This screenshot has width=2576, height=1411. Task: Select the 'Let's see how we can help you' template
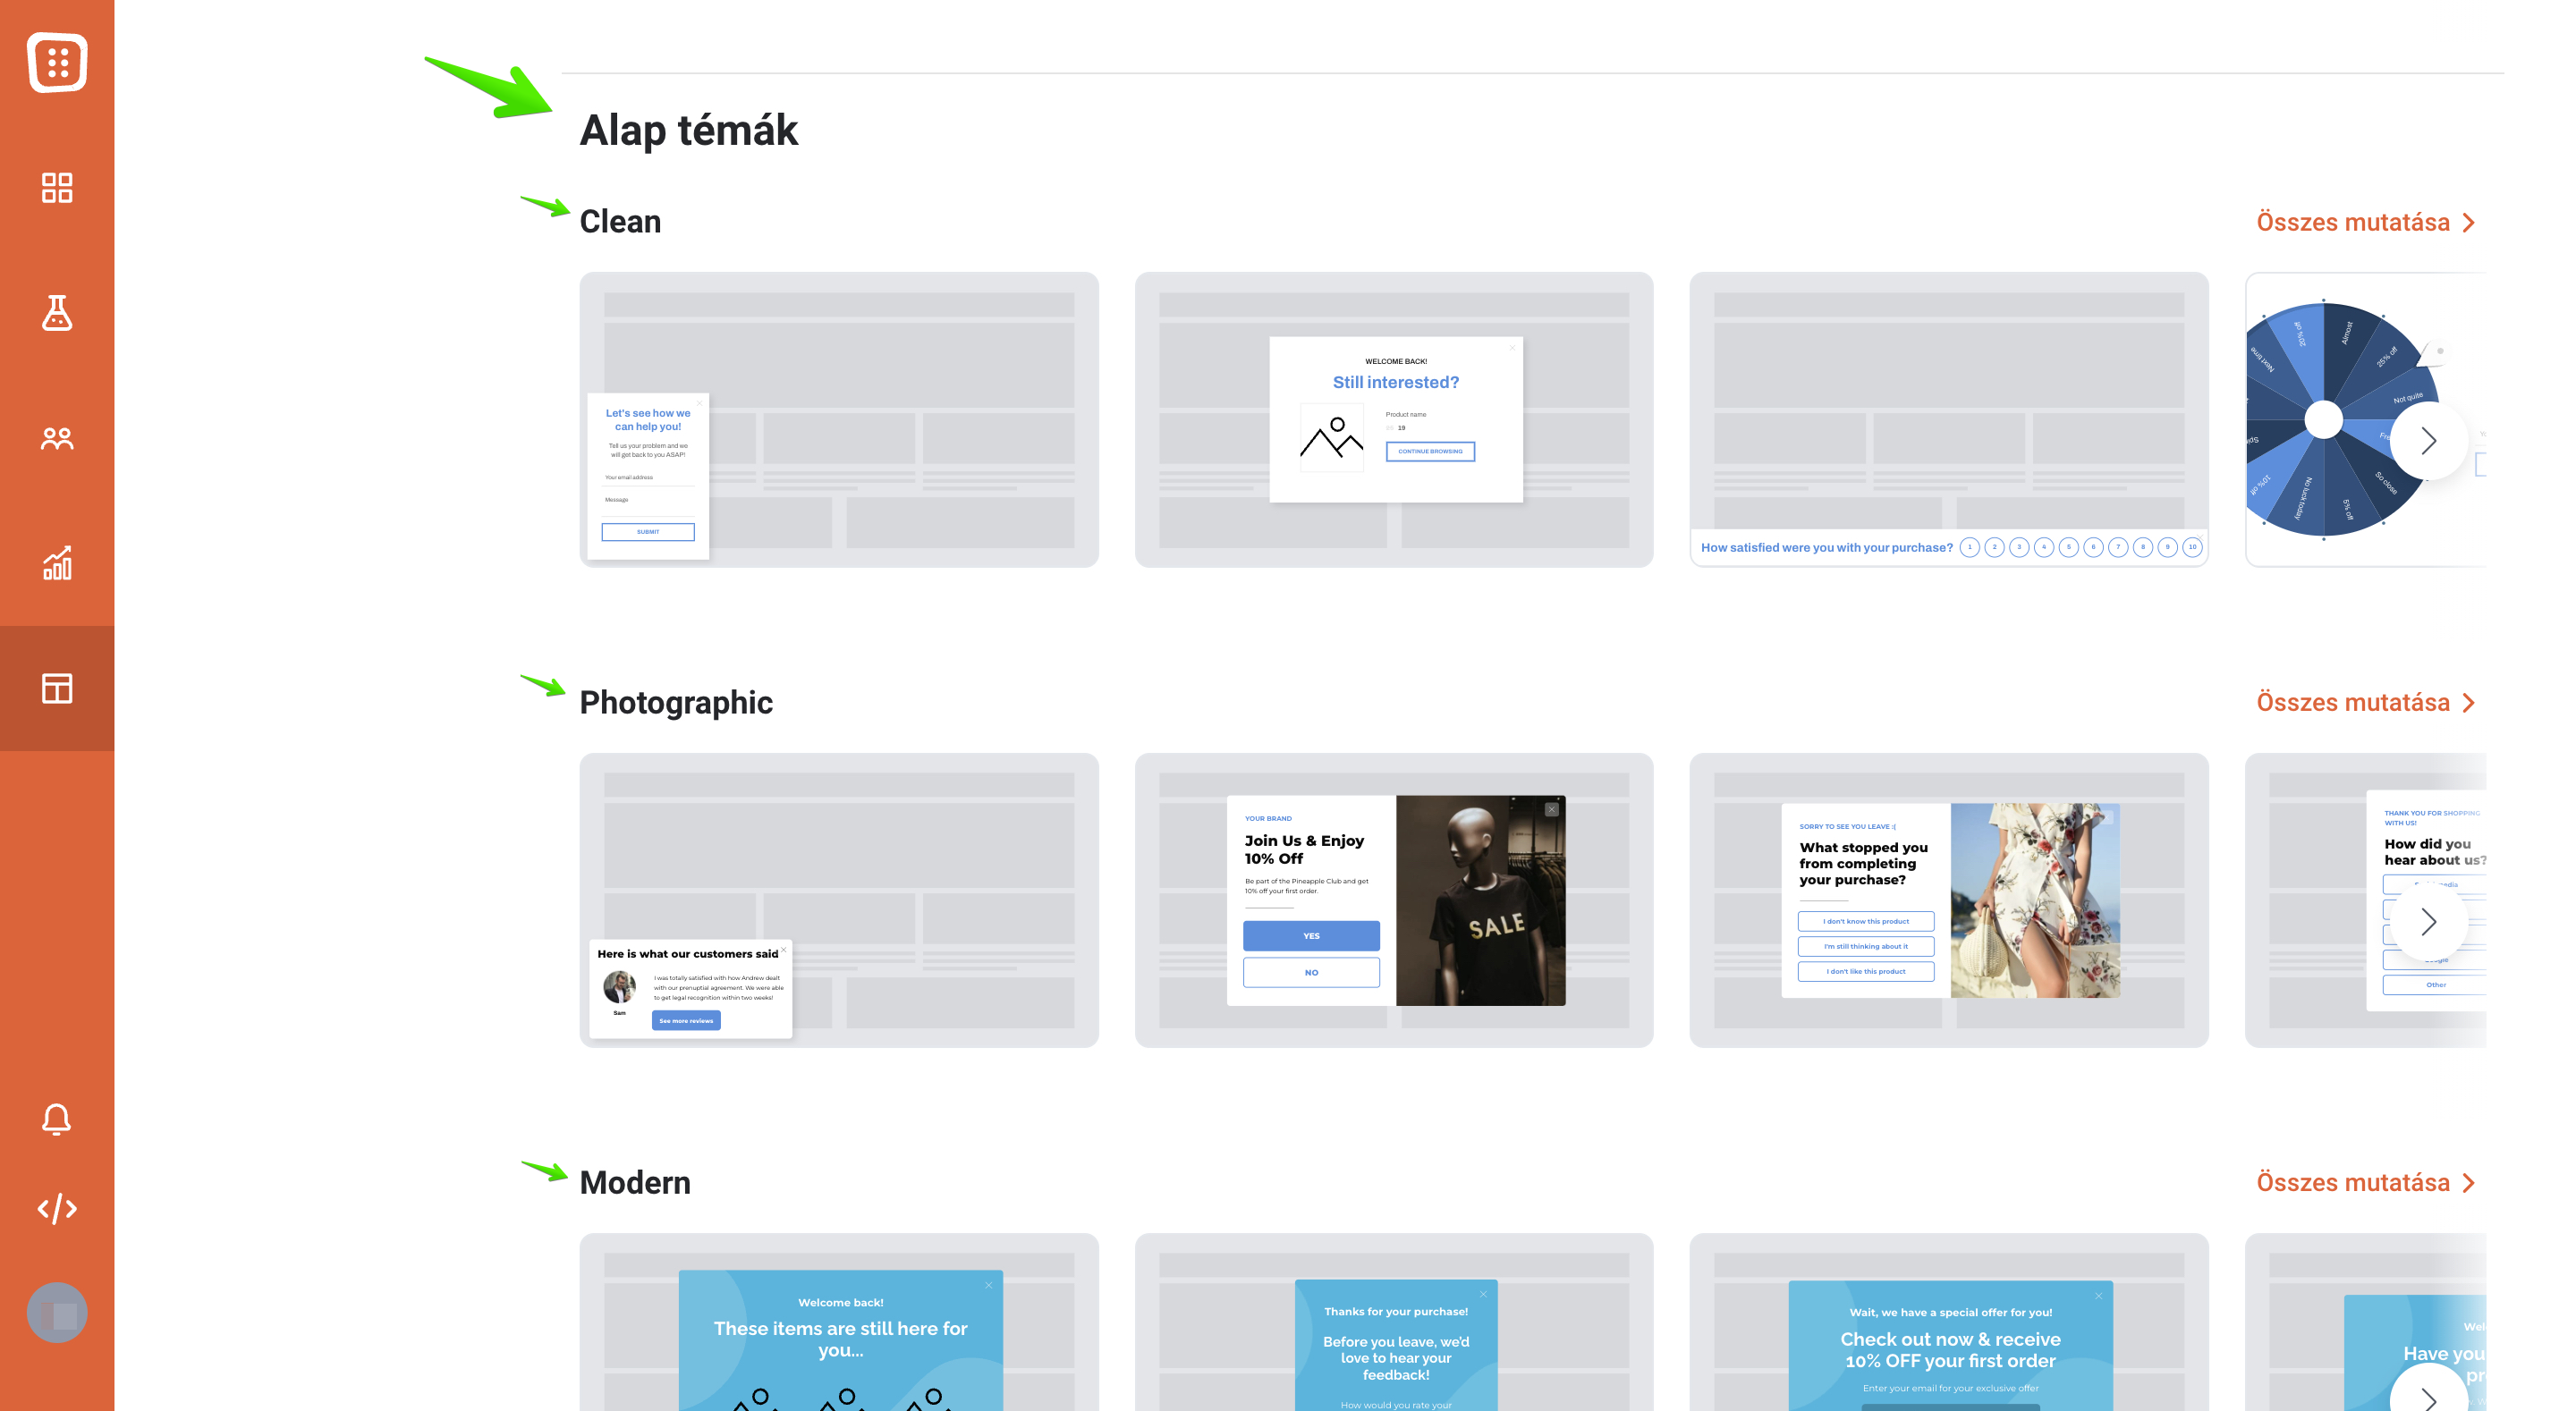[x=839, y=419]
